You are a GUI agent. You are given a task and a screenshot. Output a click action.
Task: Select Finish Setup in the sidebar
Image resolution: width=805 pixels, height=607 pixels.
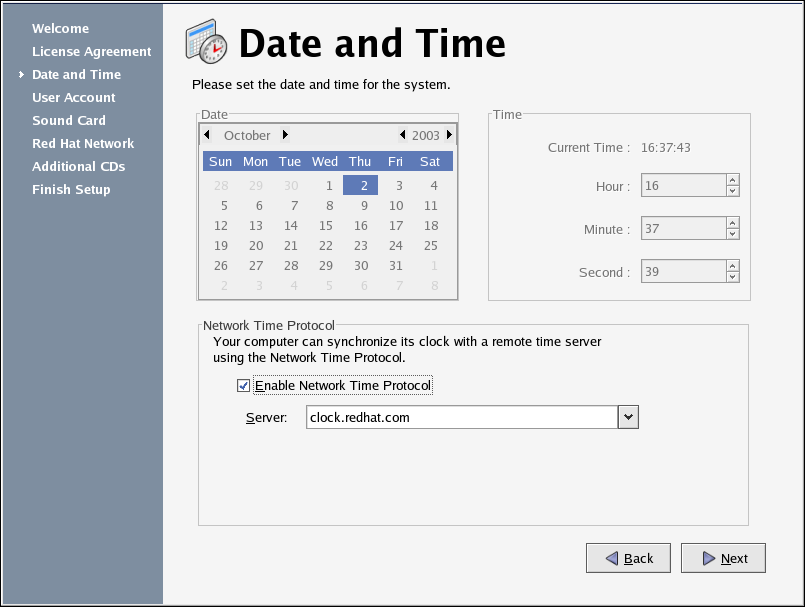71,190
